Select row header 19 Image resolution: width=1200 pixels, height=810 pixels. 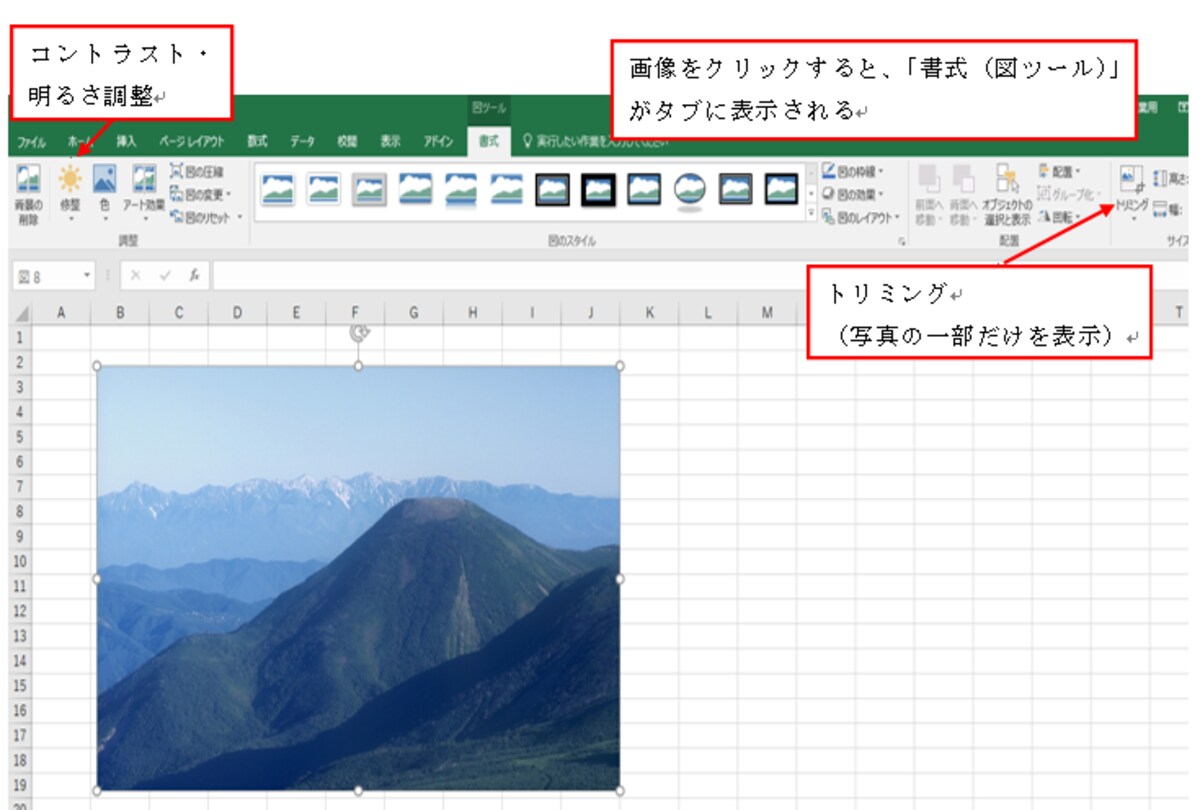click(x=20, y=784)
